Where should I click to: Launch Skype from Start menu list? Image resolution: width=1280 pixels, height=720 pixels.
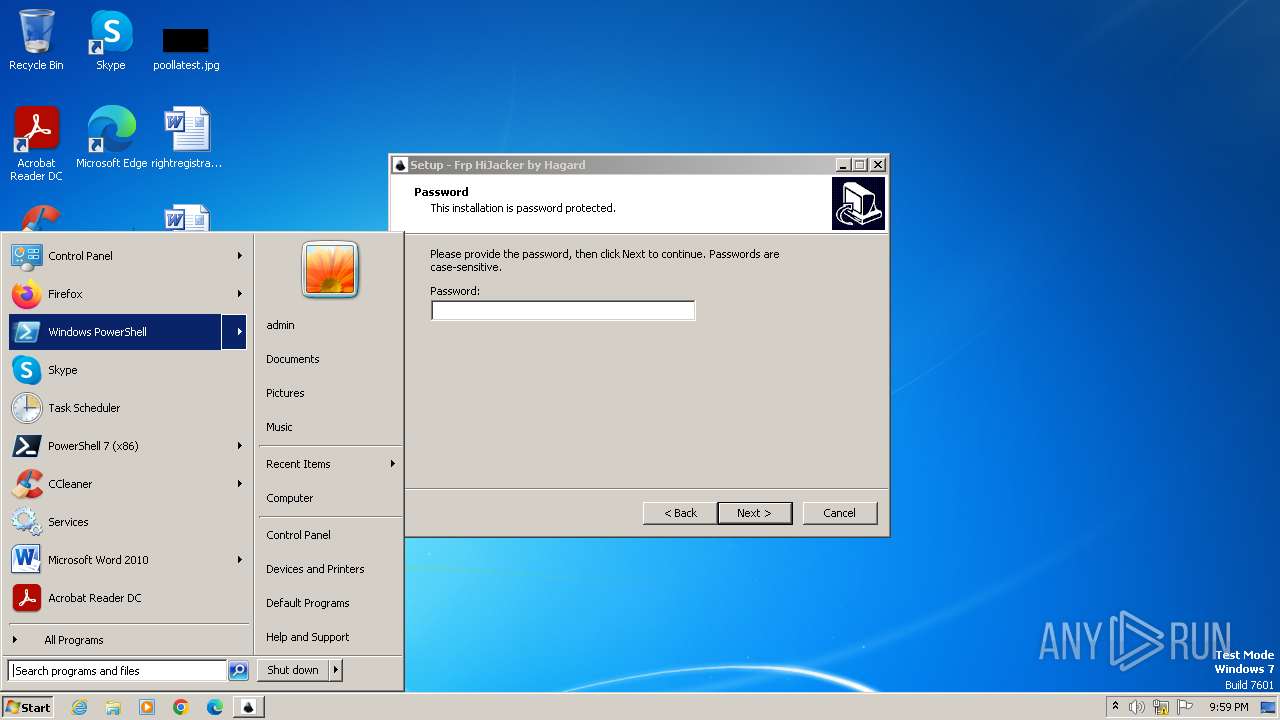coord(127,370)
